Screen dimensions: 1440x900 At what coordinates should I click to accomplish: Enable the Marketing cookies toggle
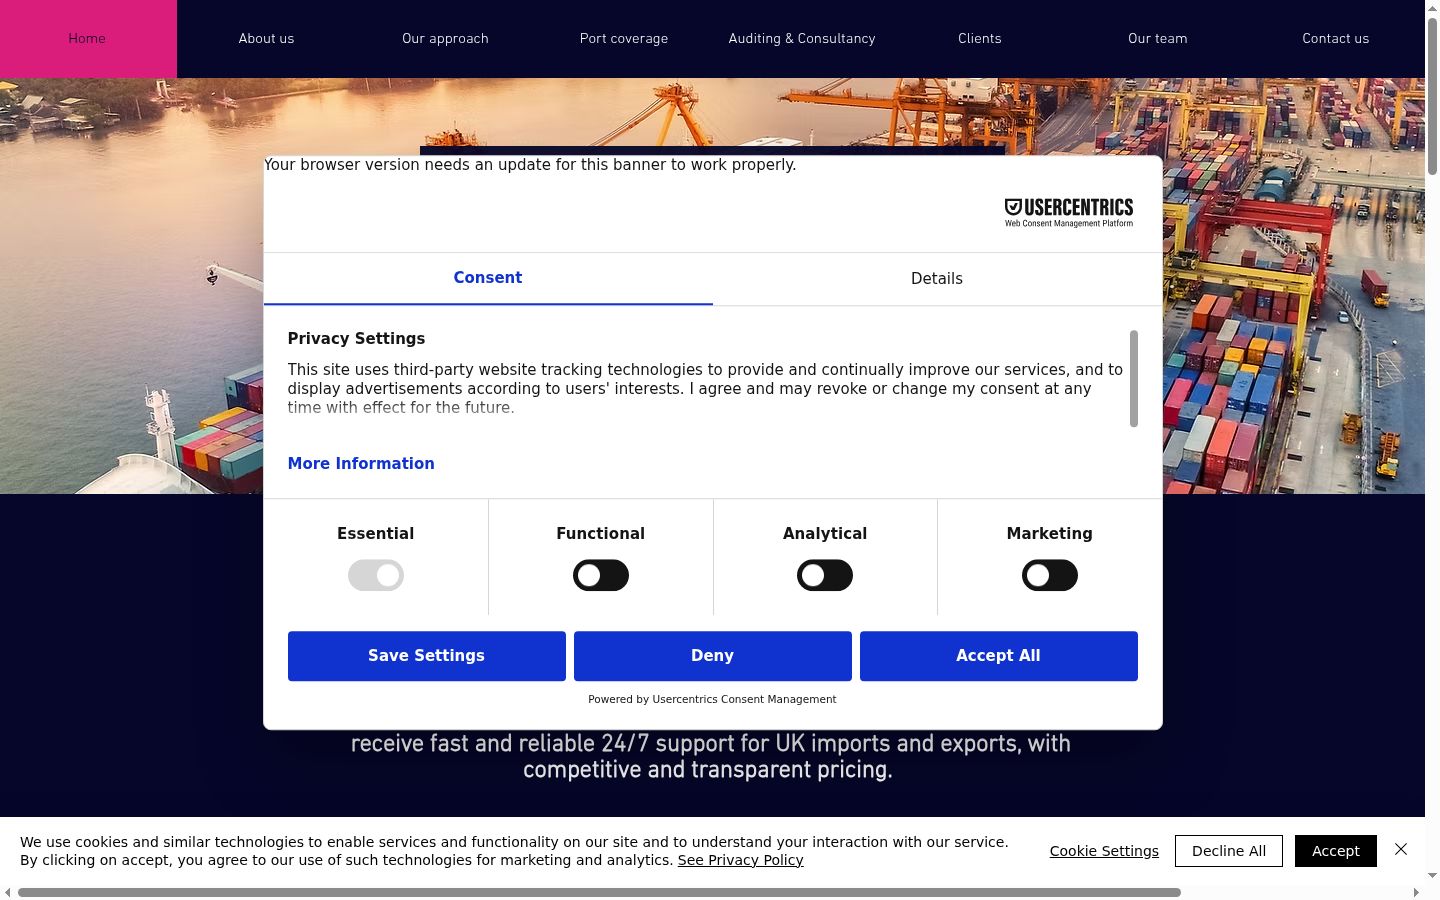[x=1050, y=575]
